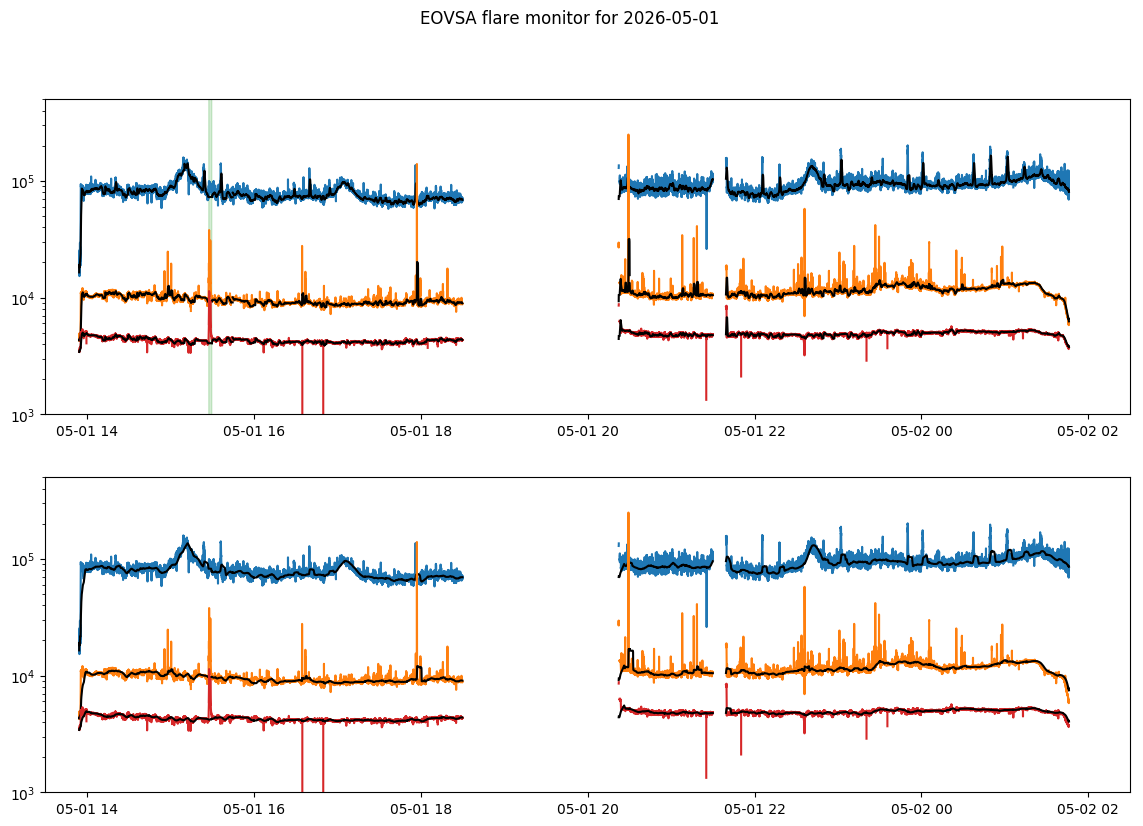Click the 10^5 y-axis label of top plot
Image resolution: width=1143 pixels, height=826 pixels.
click(x=26, y=182)
